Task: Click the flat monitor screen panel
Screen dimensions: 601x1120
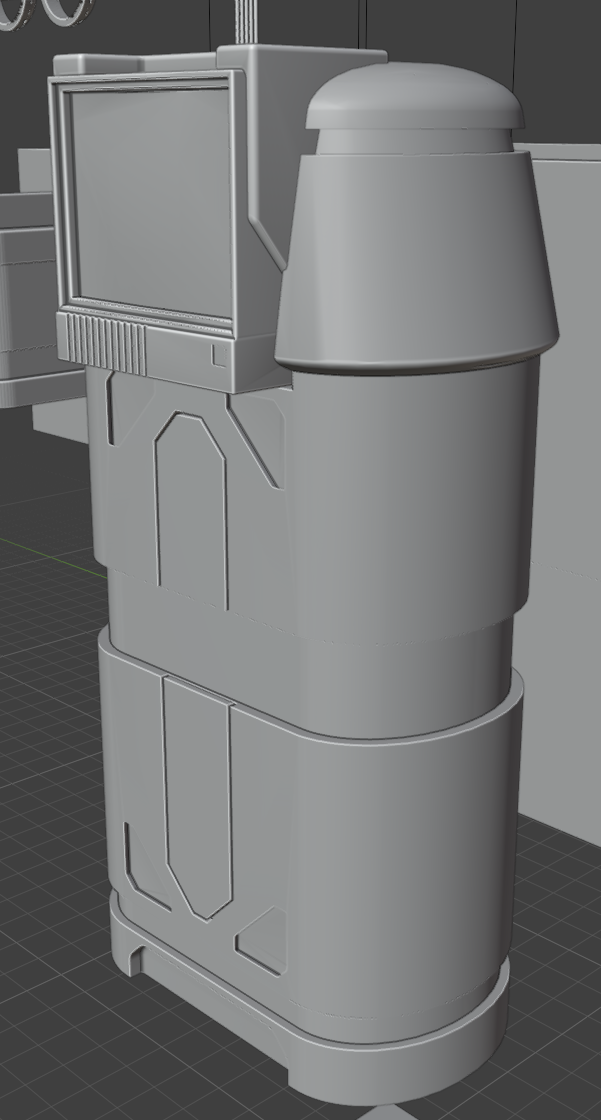Action: [152, 202]
